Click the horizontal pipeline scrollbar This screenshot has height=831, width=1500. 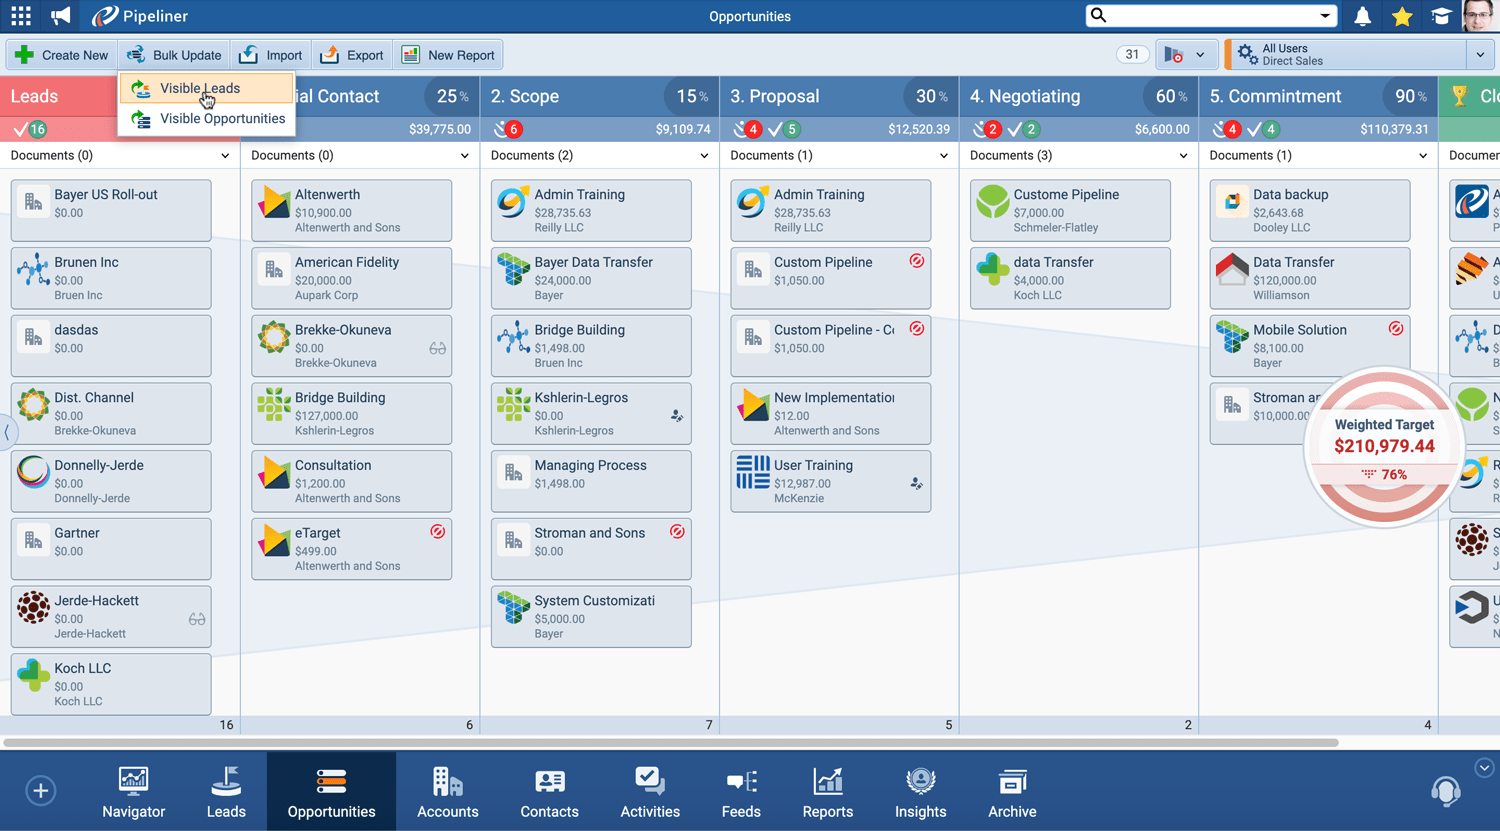670,743
